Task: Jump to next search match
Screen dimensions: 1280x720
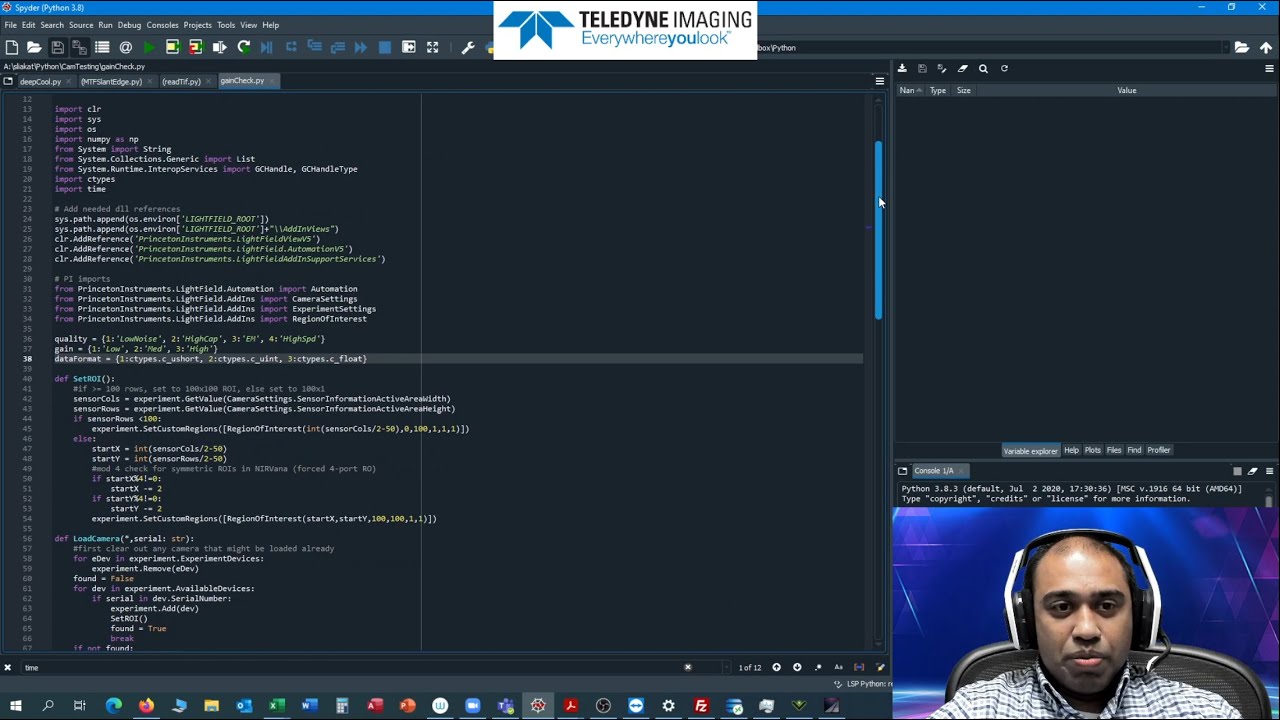Action: pos(797,667)
